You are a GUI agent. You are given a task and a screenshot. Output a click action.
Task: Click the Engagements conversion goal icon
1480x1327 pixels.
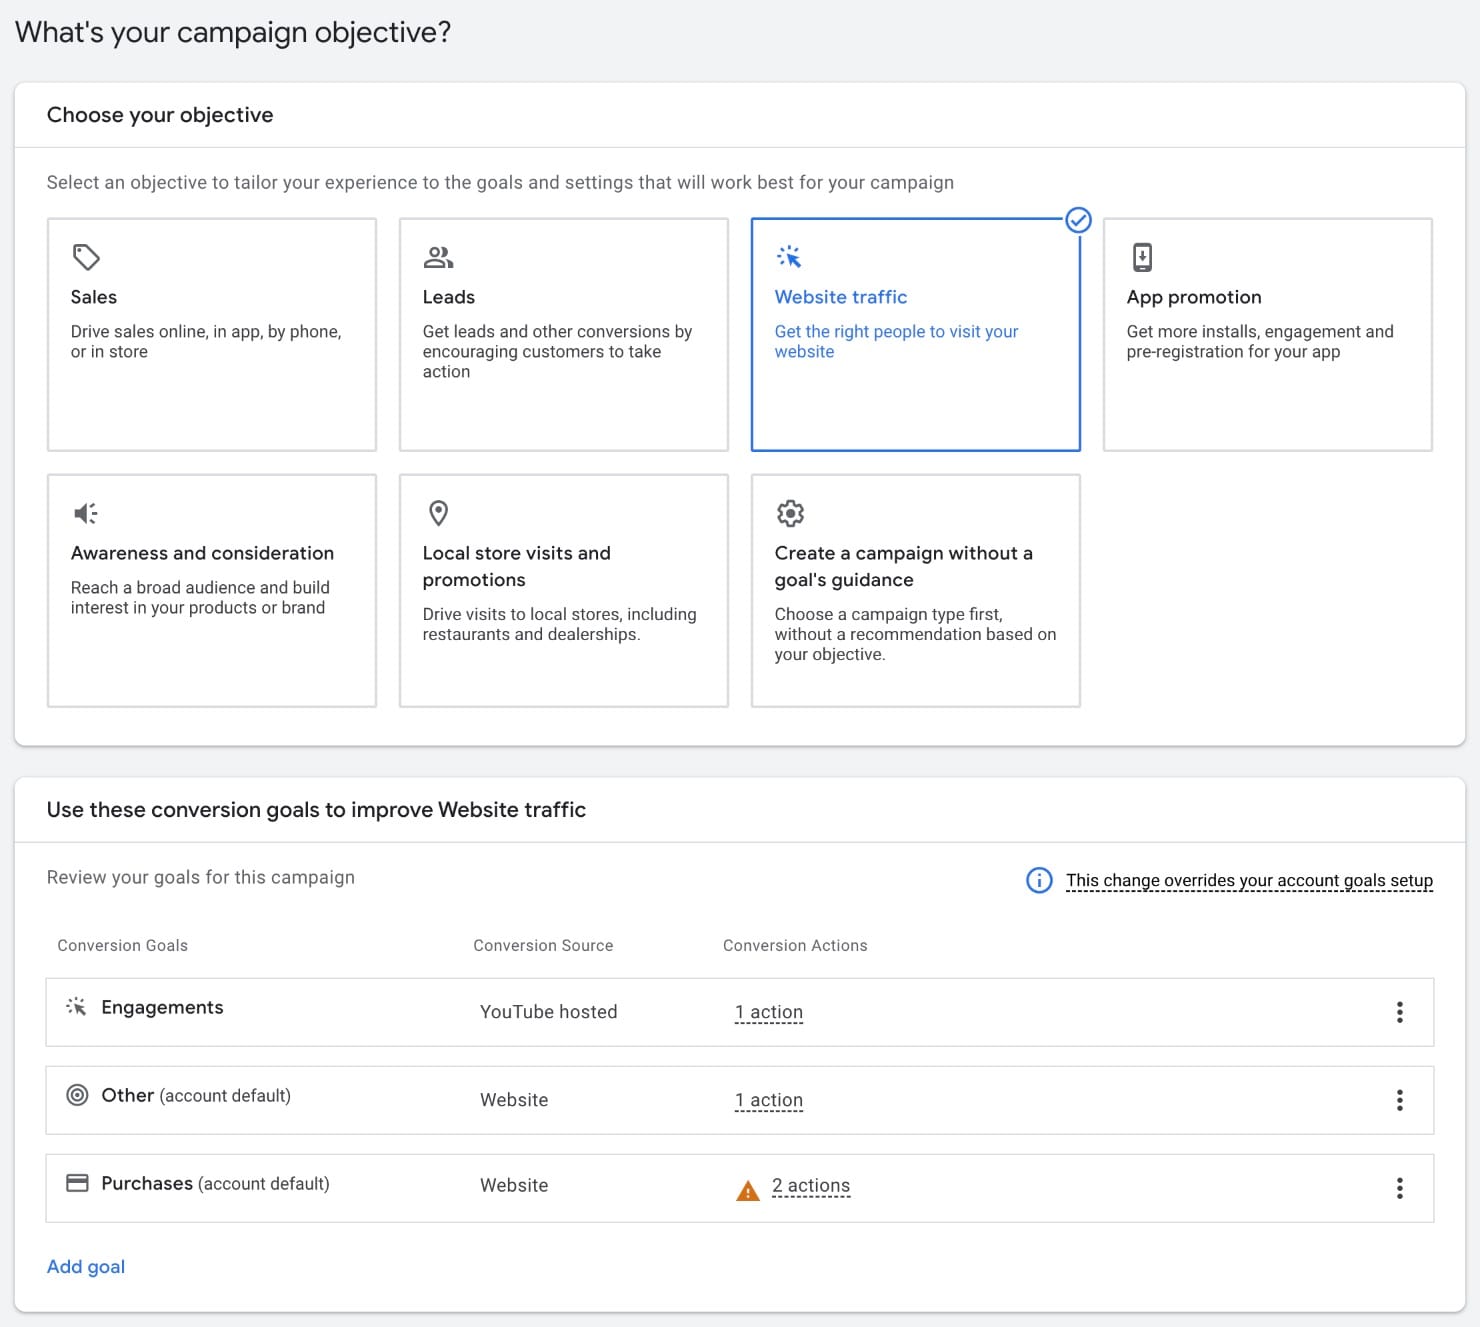pyautogui.click(x=76, y=1007)
